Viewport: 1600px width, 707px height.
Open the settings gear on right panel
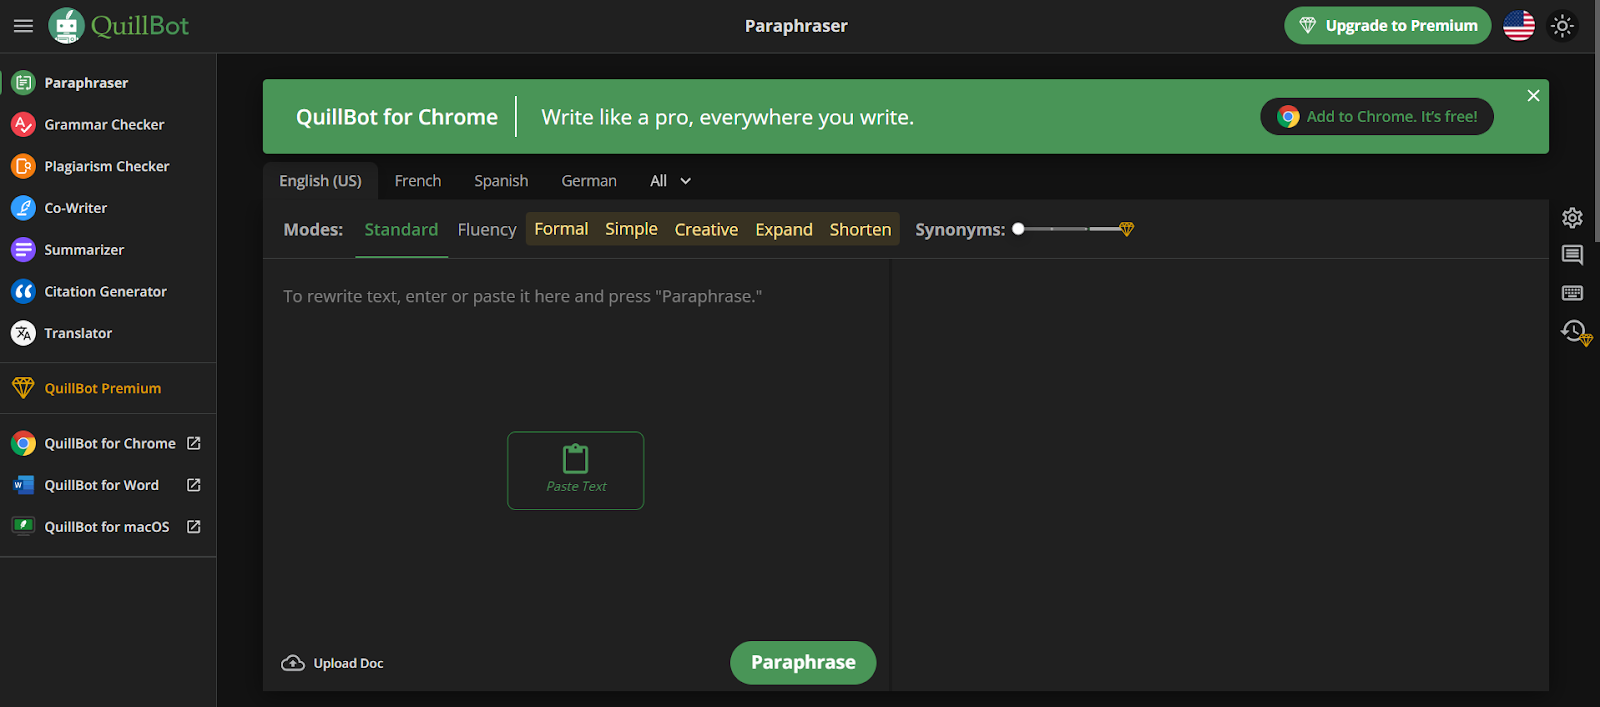point(1572,218)
